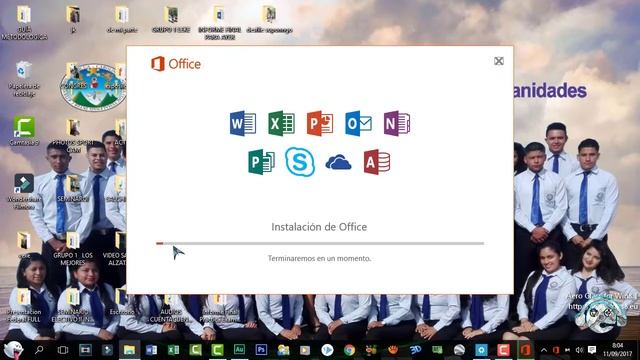
Task: Click the Access icon in Office installer
Action: click(377, 162)
